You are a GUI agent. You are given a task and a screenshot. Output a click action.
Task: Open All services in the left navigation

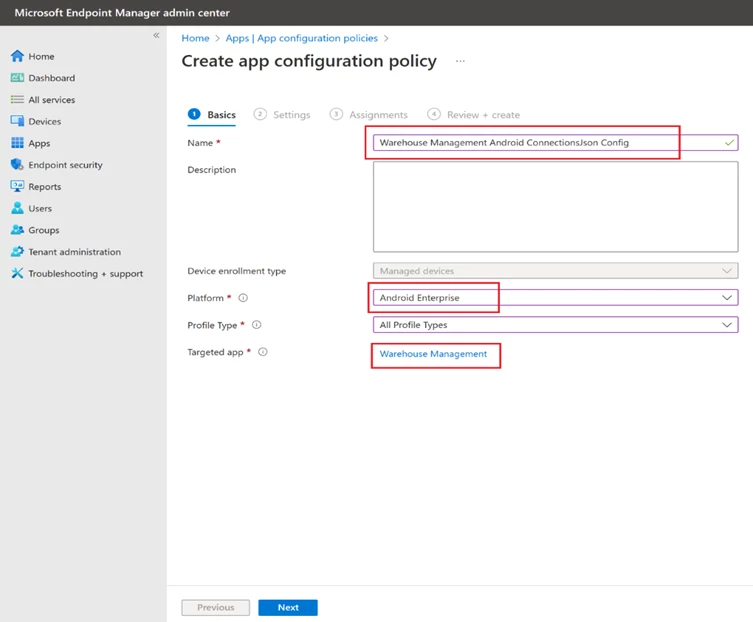51,100
